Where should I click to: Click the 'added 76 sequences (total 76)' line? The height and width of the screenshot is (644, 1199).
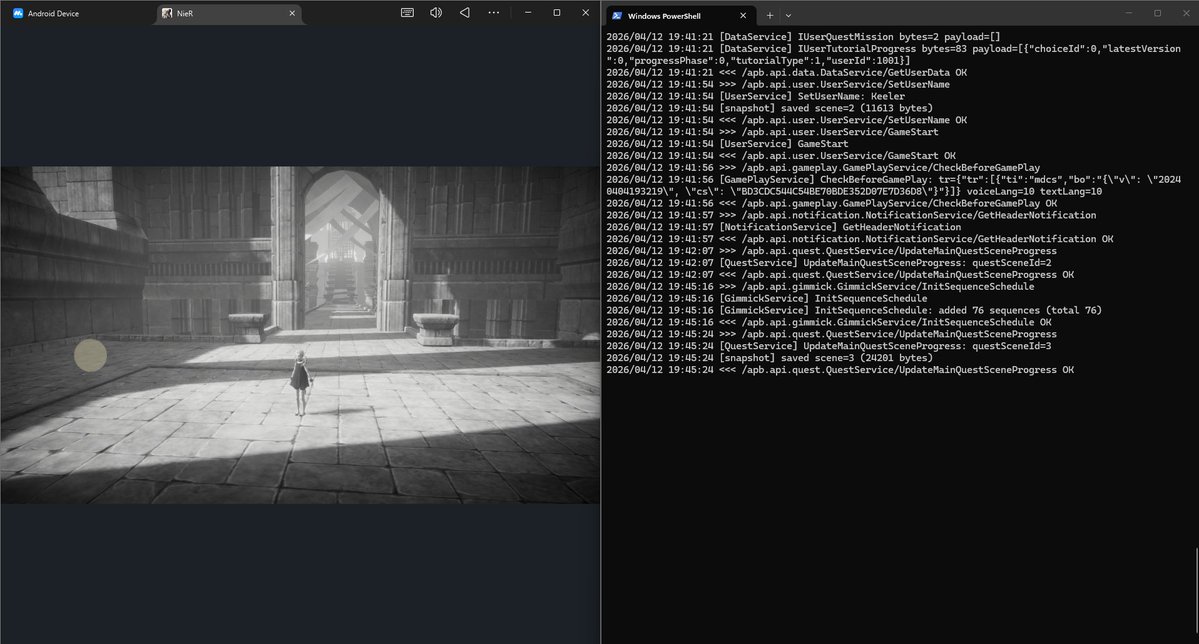pos(854,311)
